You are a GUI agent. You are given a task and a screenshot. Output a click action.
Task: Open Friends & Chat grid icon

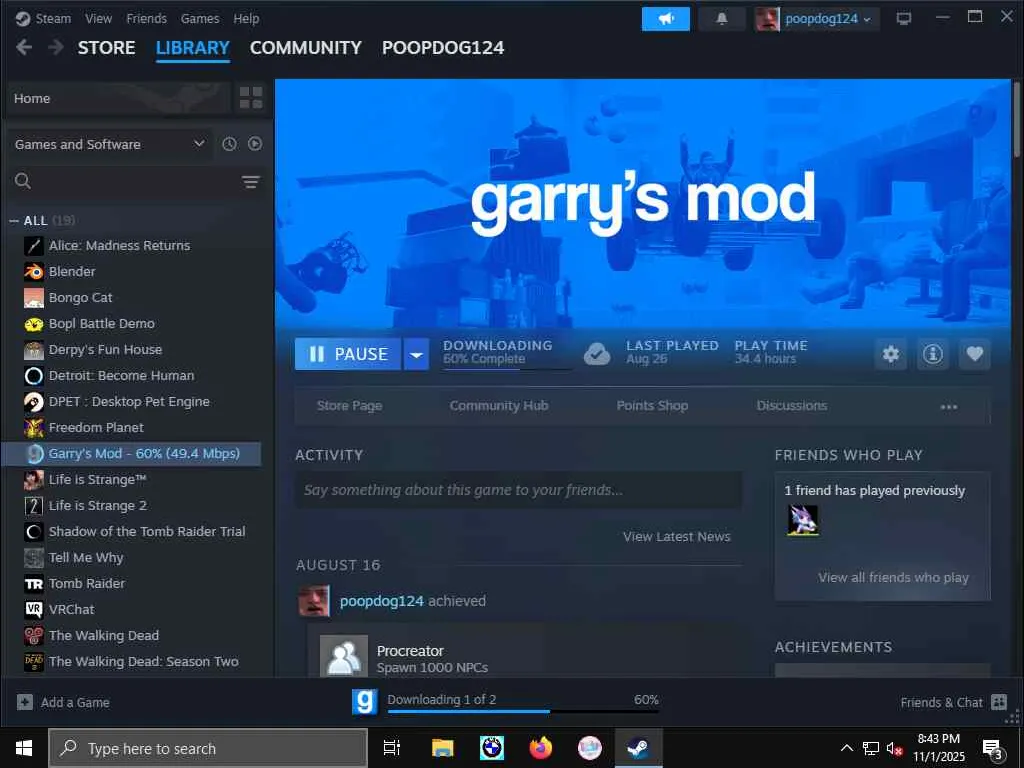(x=999, y=702)
